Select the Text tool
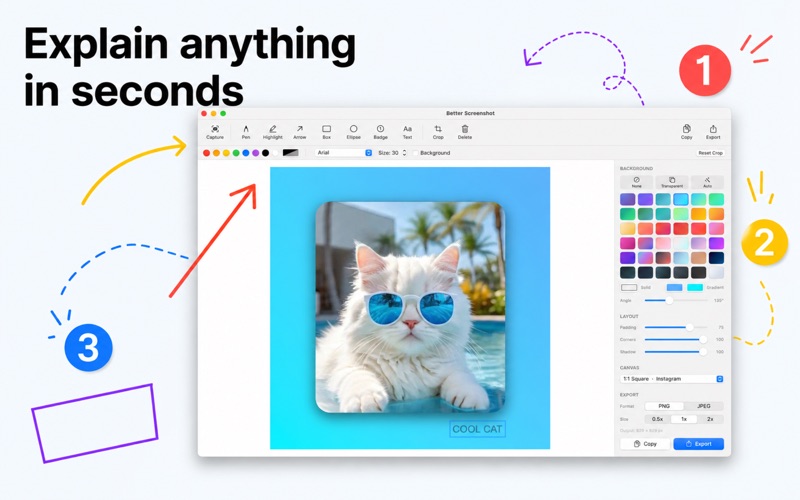The height and width of the screenshot is (500, 800). (407, 132)
